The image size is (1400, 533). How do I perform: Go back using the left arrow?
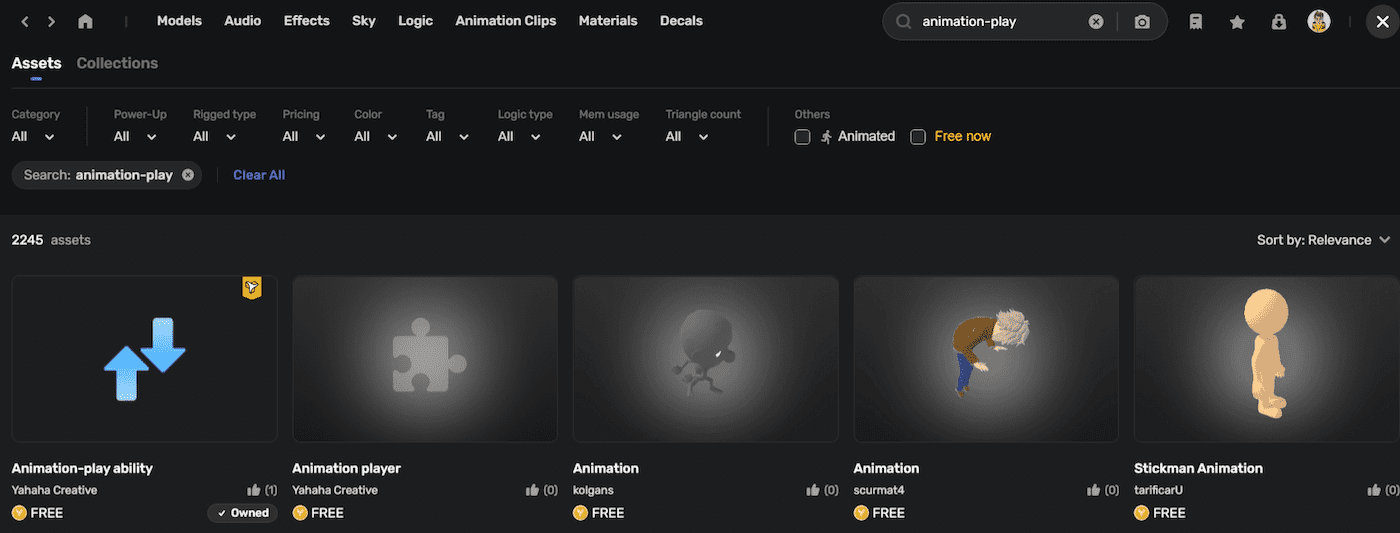pyautogui.click(x=25, y=21)
